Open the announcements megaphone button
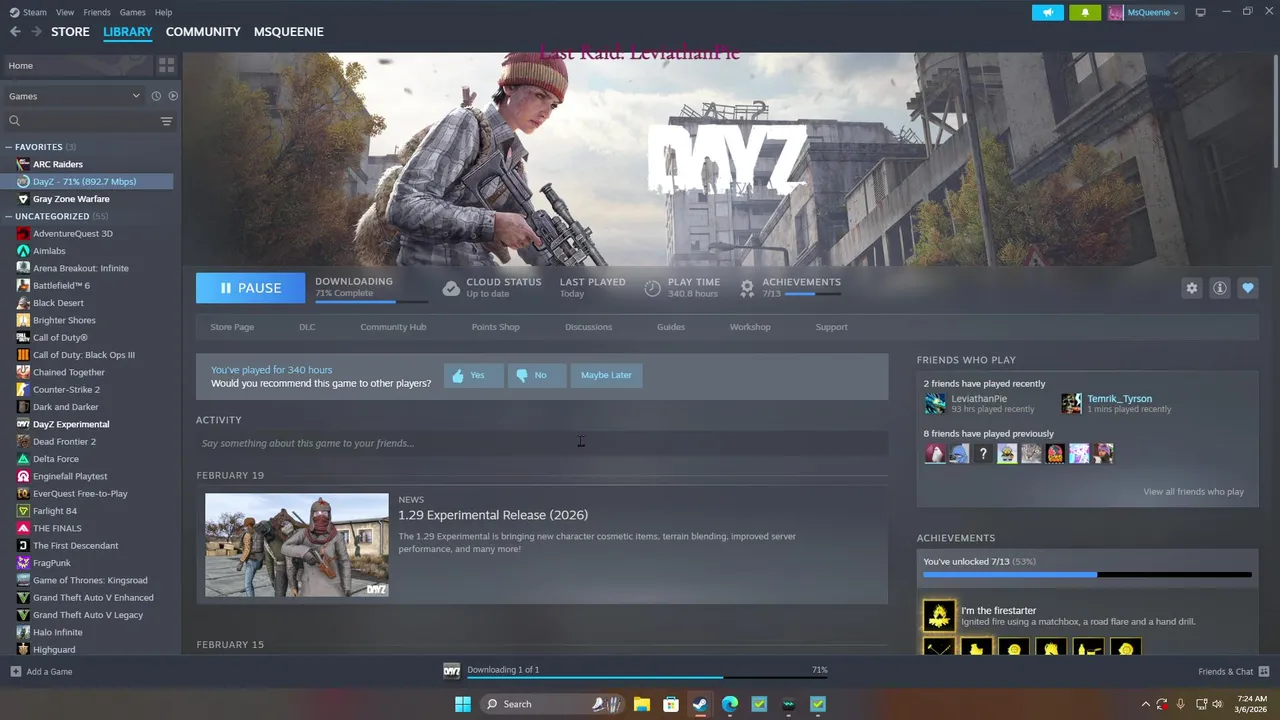The image size is (1280, 720). pyautogui.click(x=1048, y=12)
